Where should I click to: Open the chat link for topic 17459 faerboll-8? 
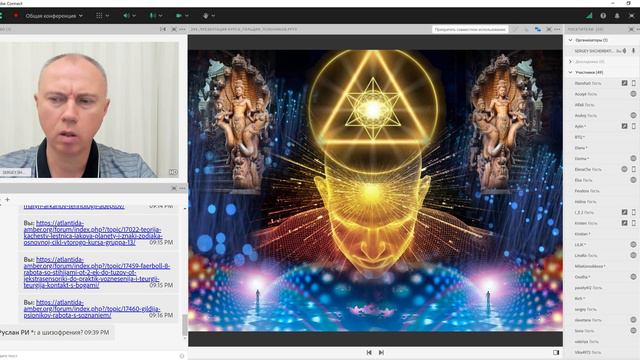(97, 272)
